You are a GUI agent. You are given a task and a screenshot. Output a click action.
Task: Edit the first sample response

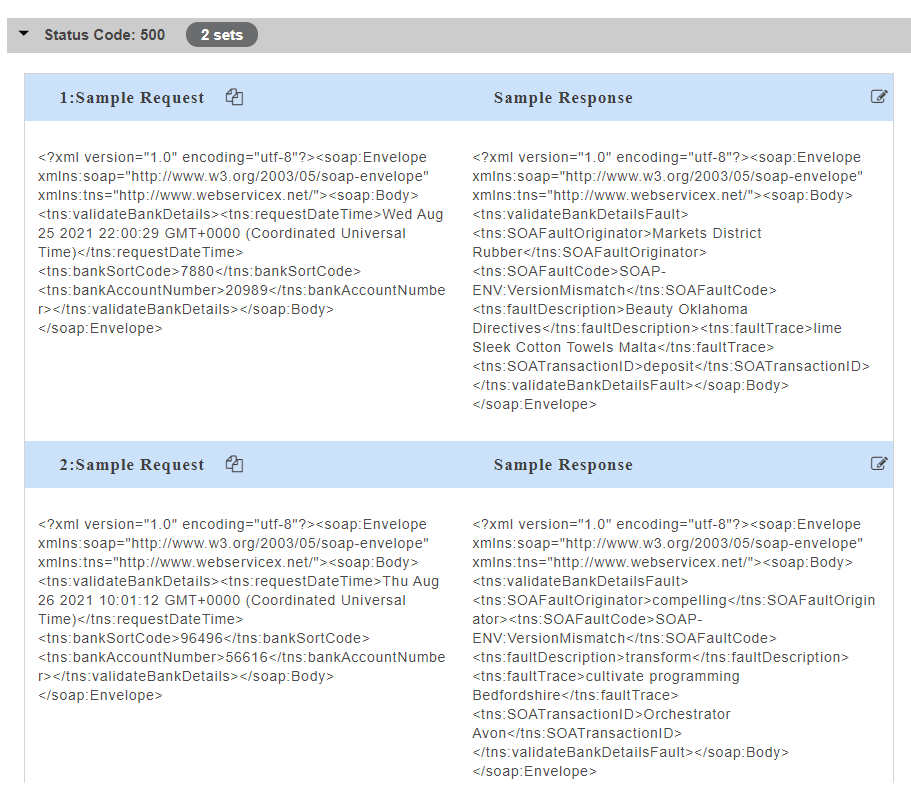point(879,97)
